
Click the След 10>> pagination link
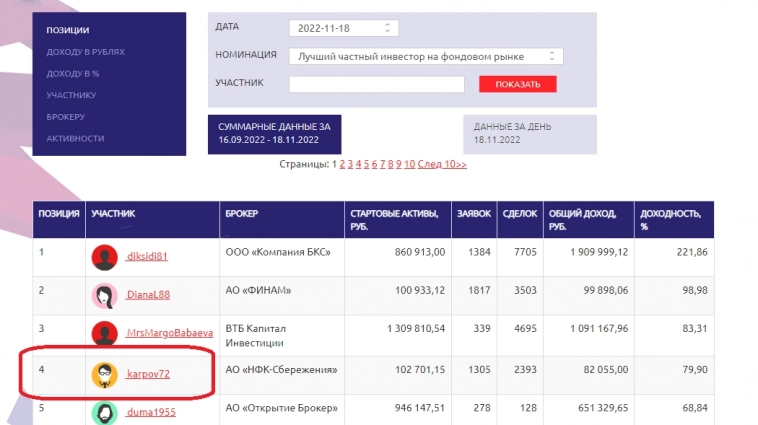pyautogui.click(x=442, y=164)
